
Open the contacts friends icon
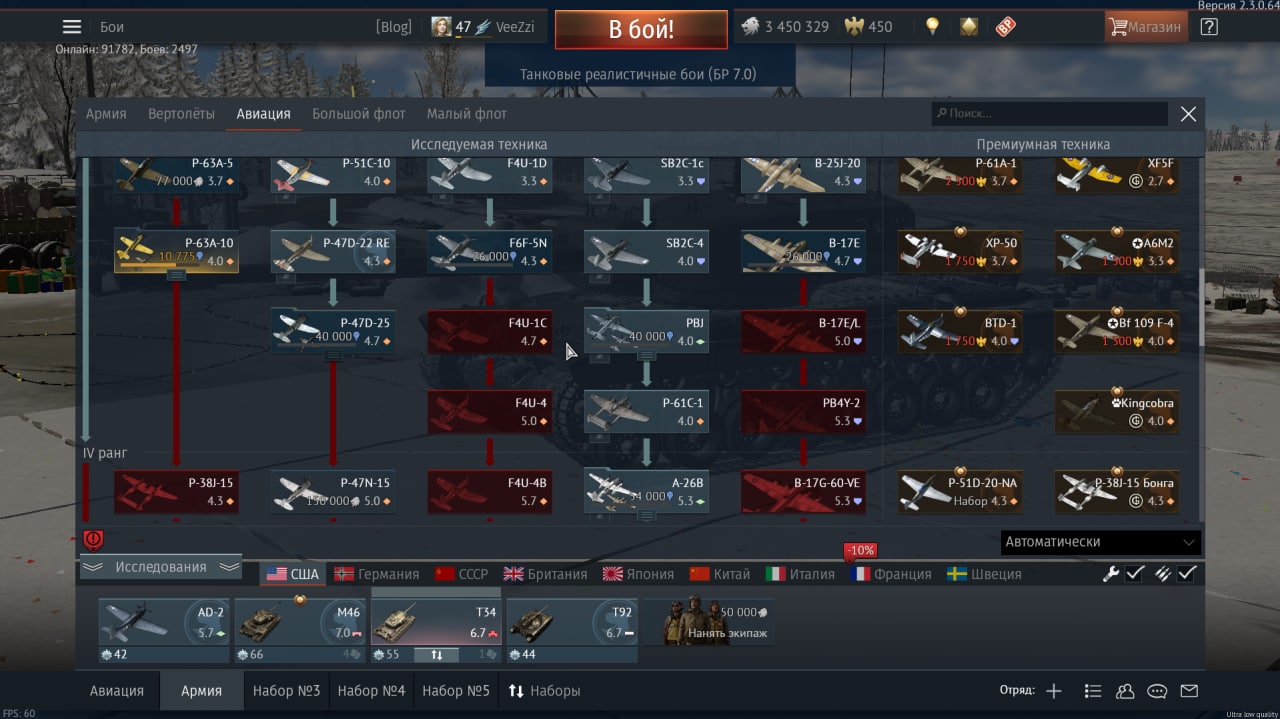coord(1125,691)
